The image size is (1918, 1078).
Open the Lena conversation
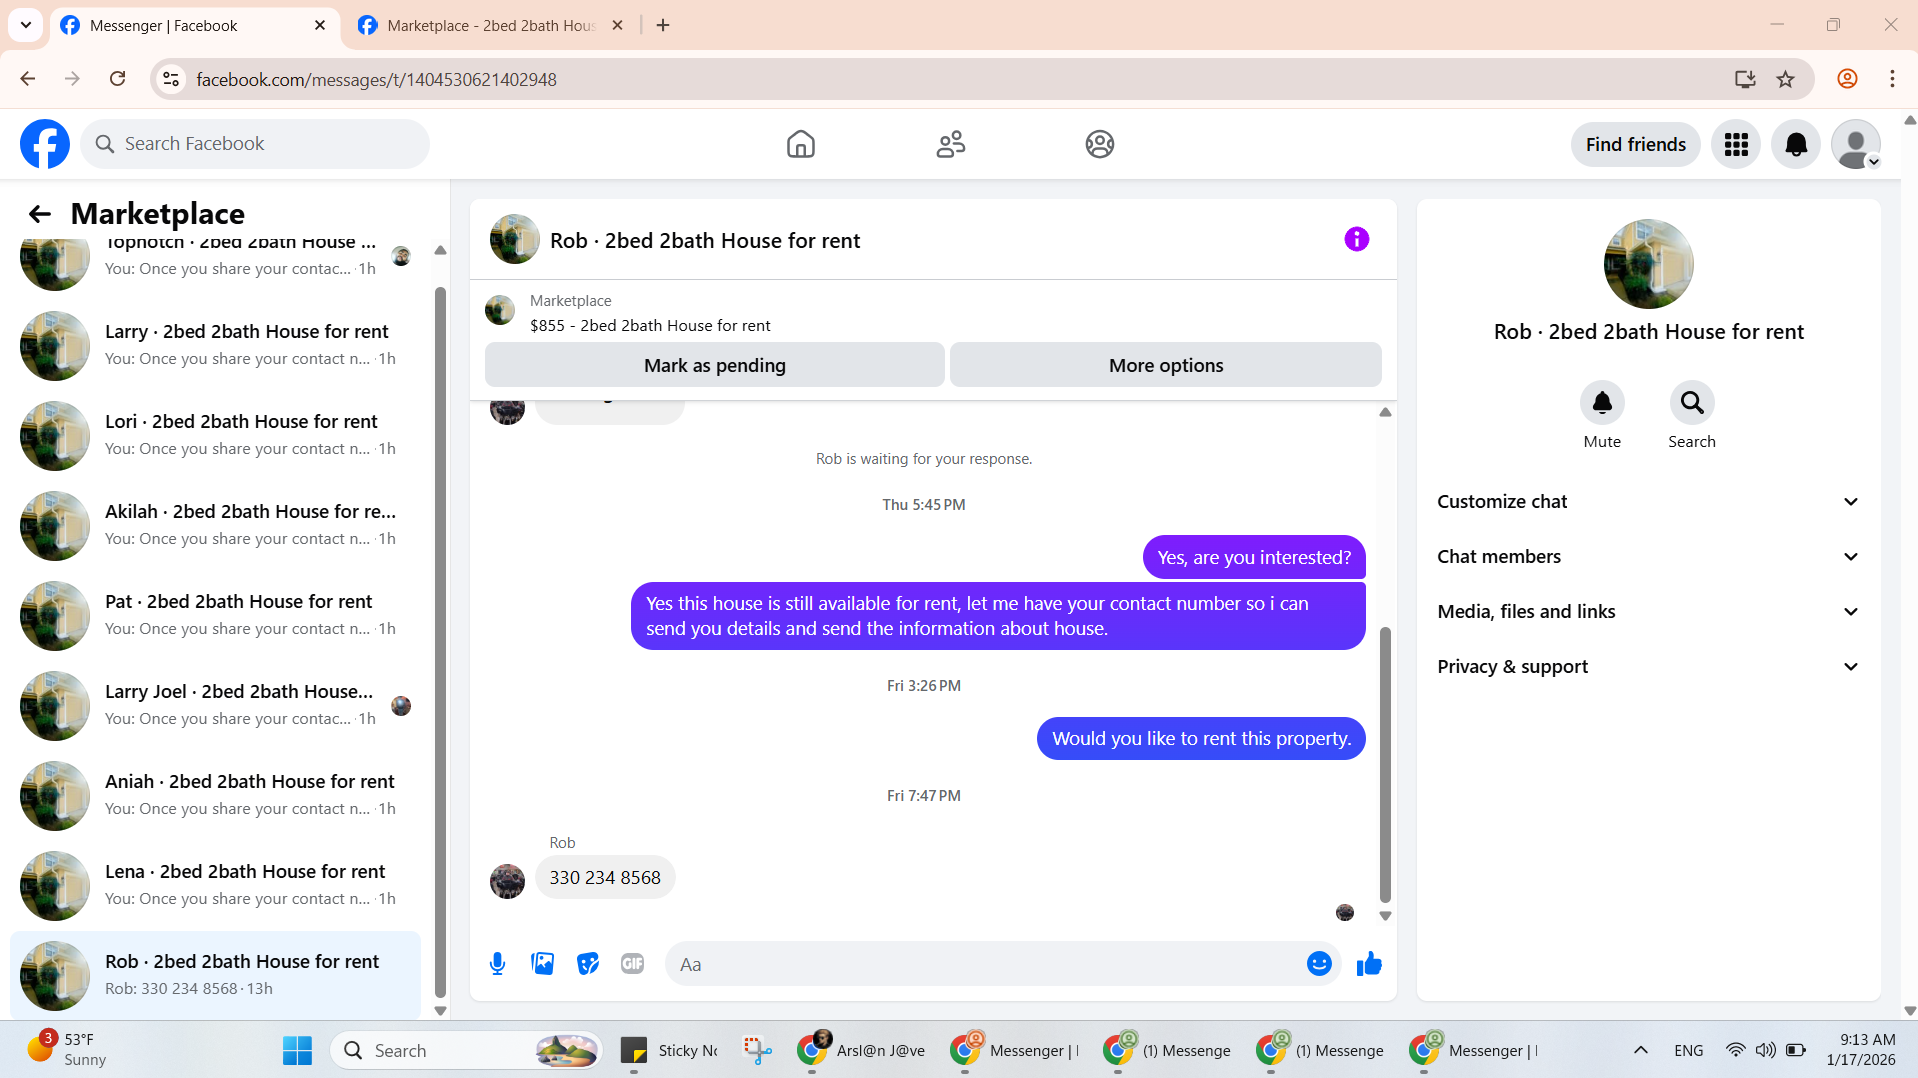pos(215,886)
